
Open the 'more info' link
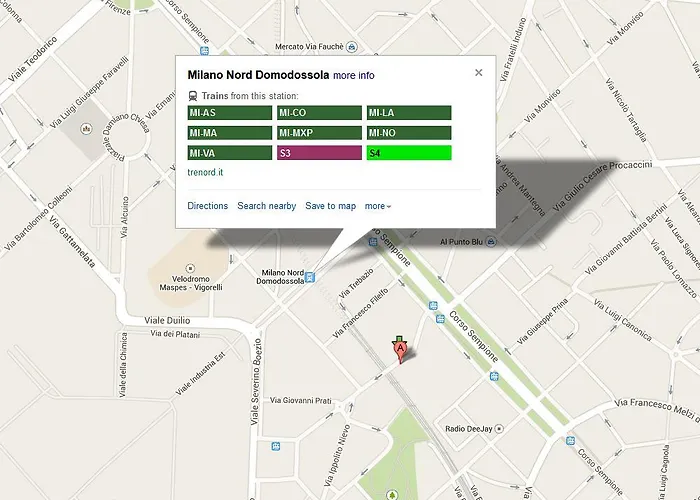354,75
